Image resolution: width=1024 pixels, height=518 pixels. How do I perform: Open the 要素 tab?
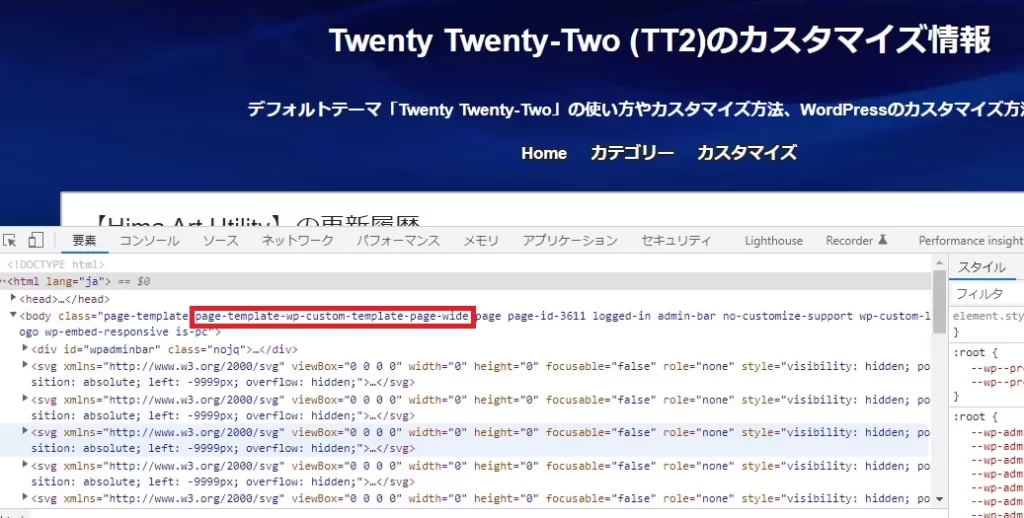pyautogui.click(x=84, y=240)
